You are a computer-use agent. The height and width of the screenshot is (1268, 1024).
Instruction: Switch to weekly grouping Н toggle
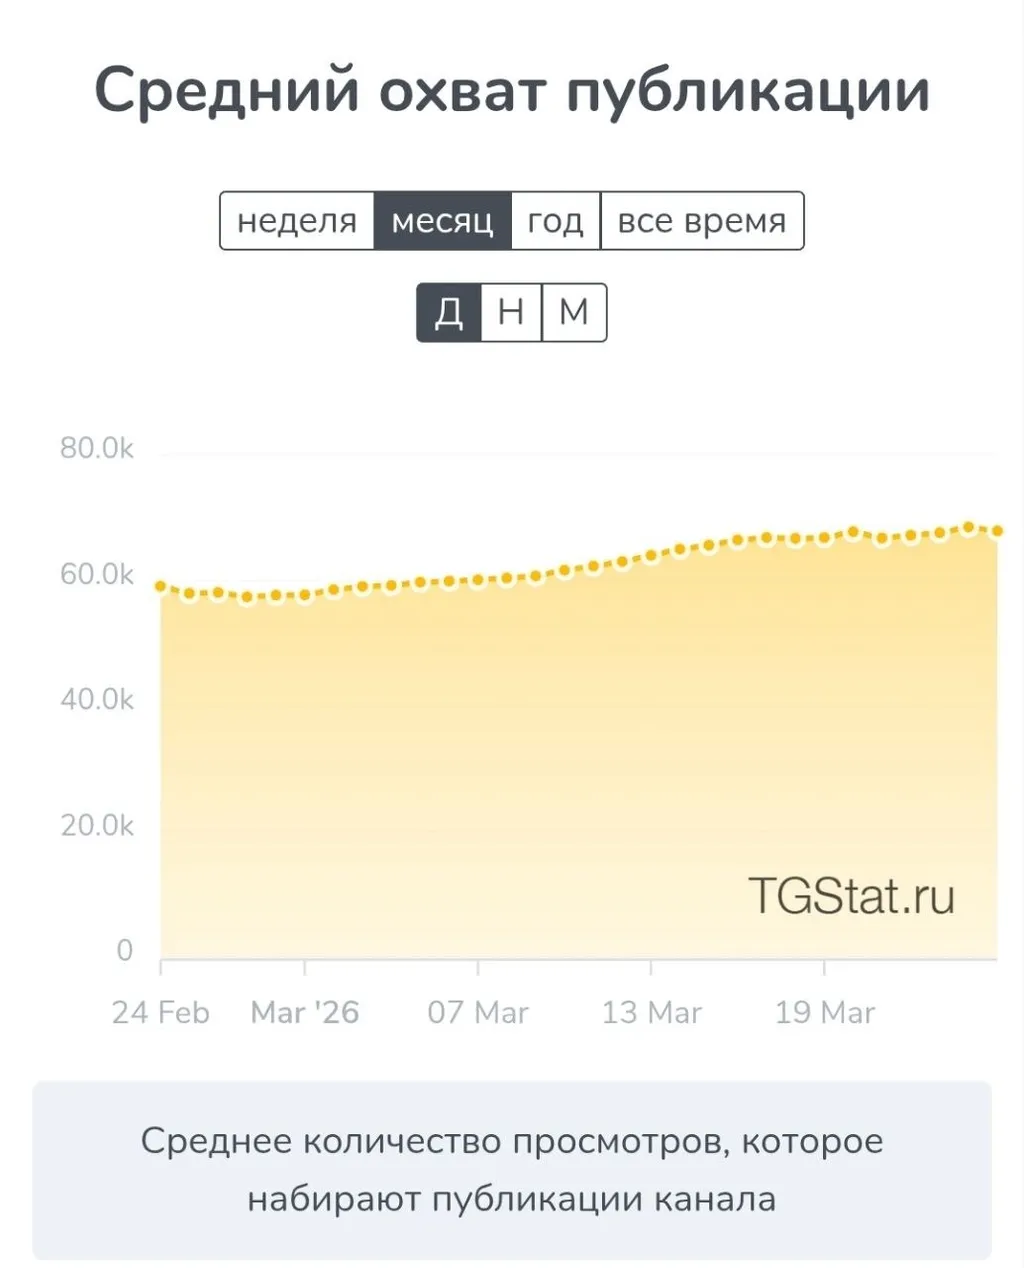click(511, 313)
